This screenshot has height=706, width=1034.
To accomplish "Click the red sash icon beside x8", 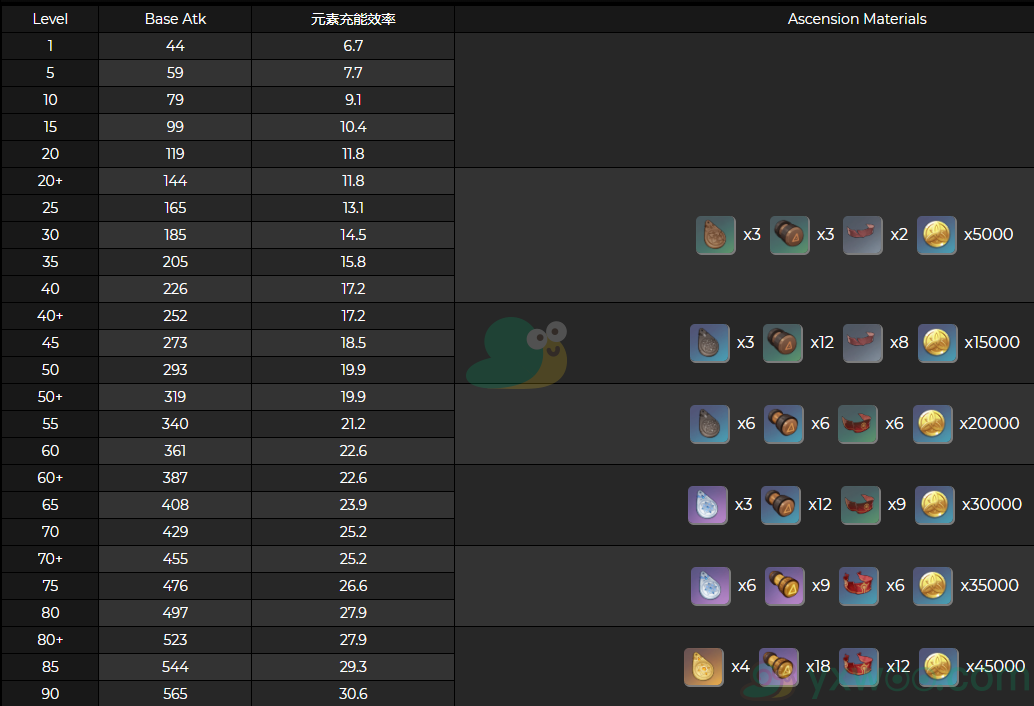I will tap(863, 343).
